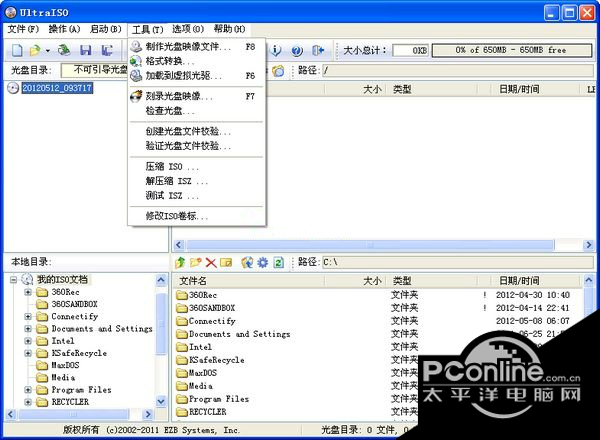600x440 pixels.
Task: Click the Help question mark icon
Action: (x=297, y=50)
